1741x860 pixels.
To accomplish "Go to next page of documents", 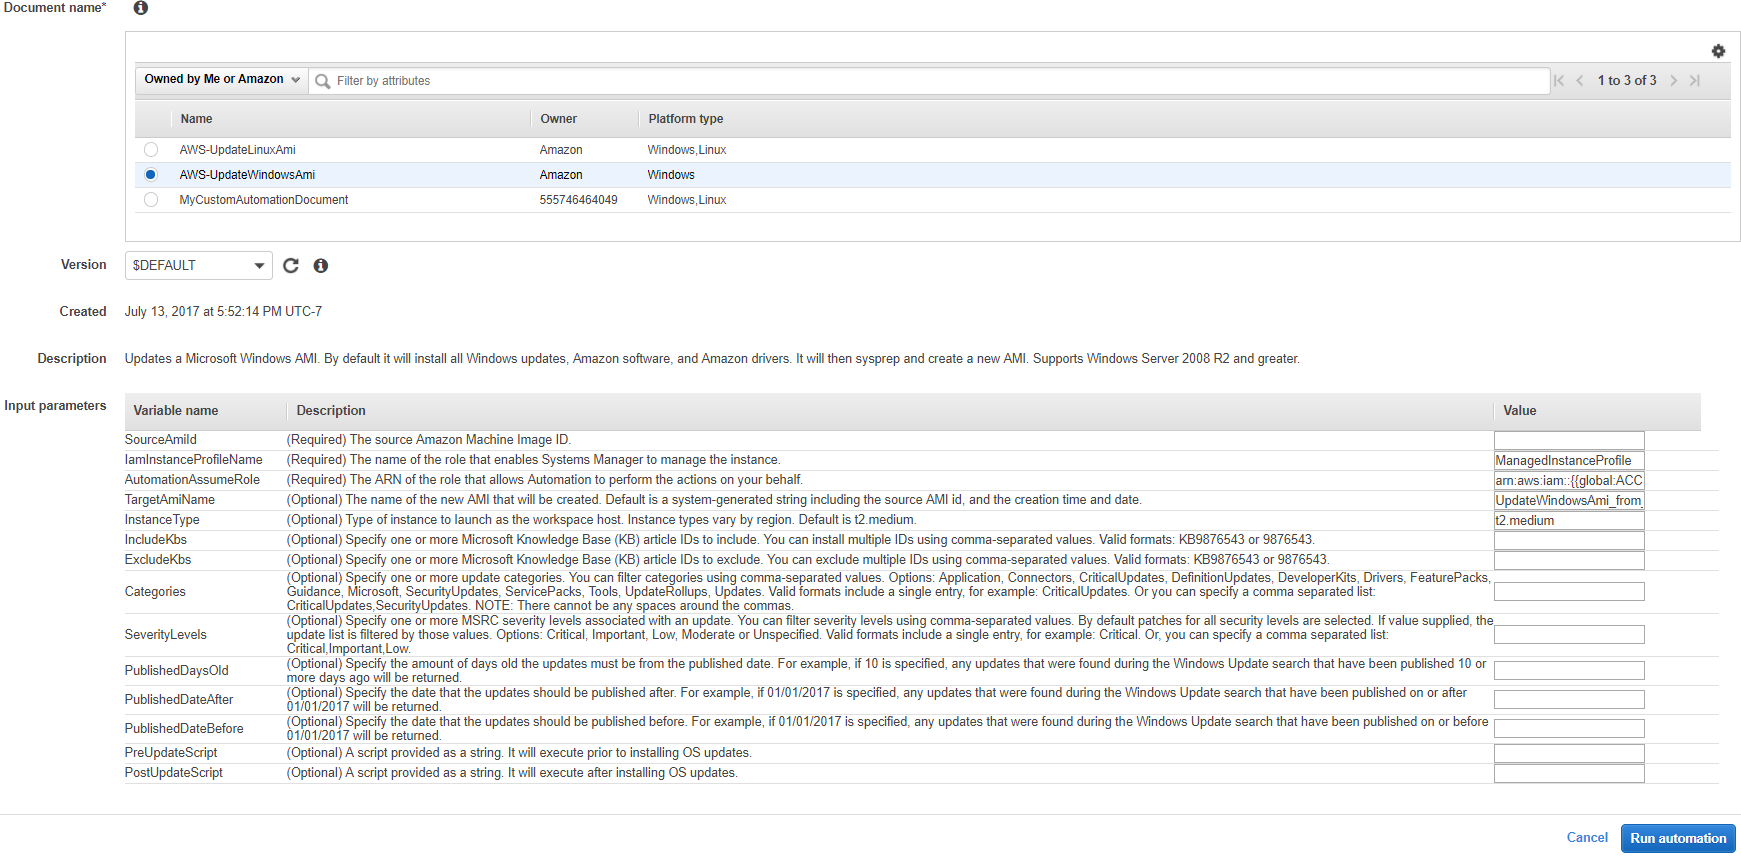I will (x=1674, y=81).
